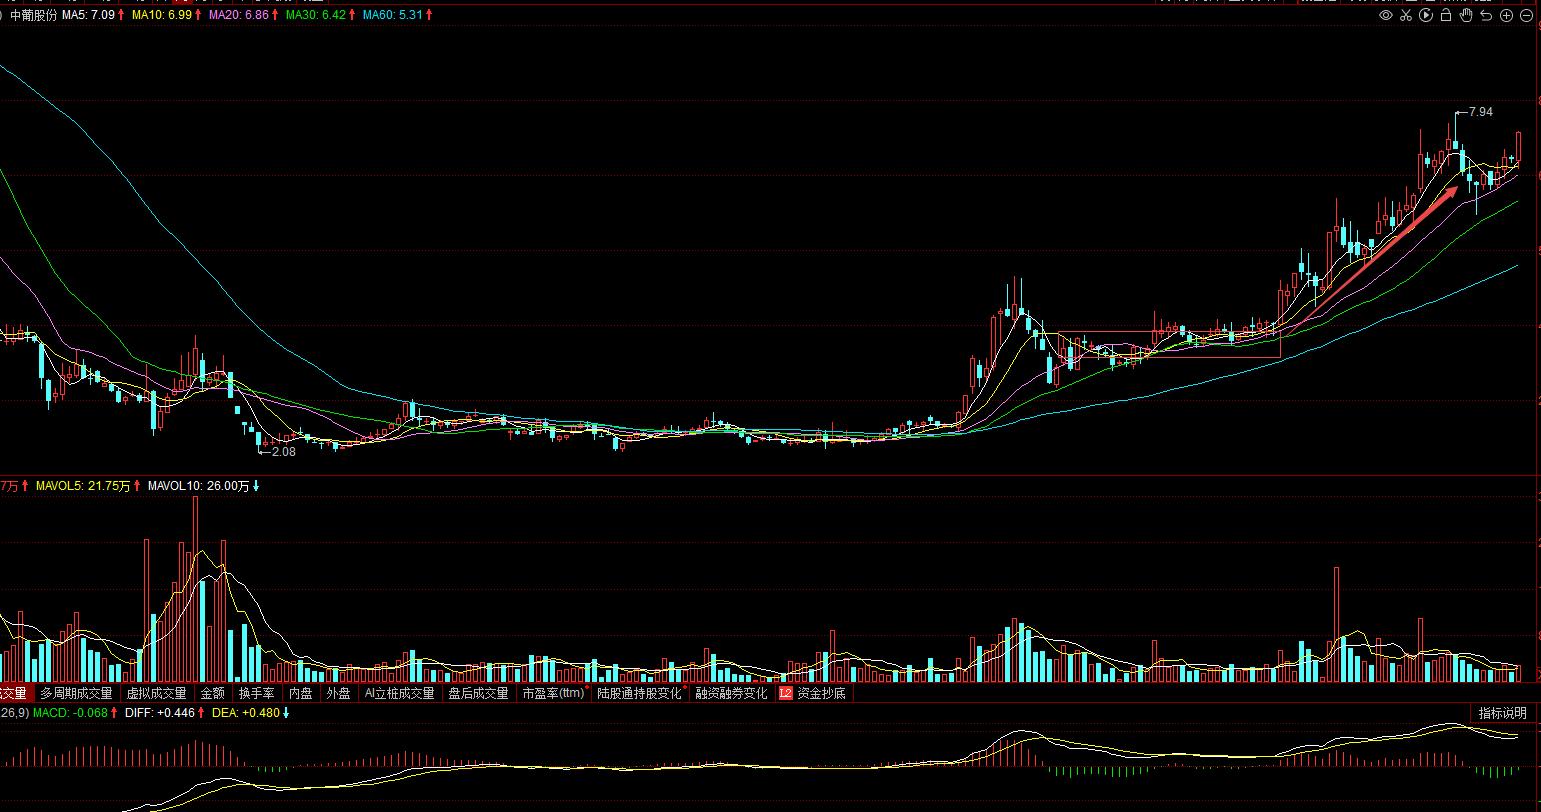Image resolution: width=1541 pixels, height=812 pixels.
Task: Open the 换手率 indicator tab
Action: [256, 693]
